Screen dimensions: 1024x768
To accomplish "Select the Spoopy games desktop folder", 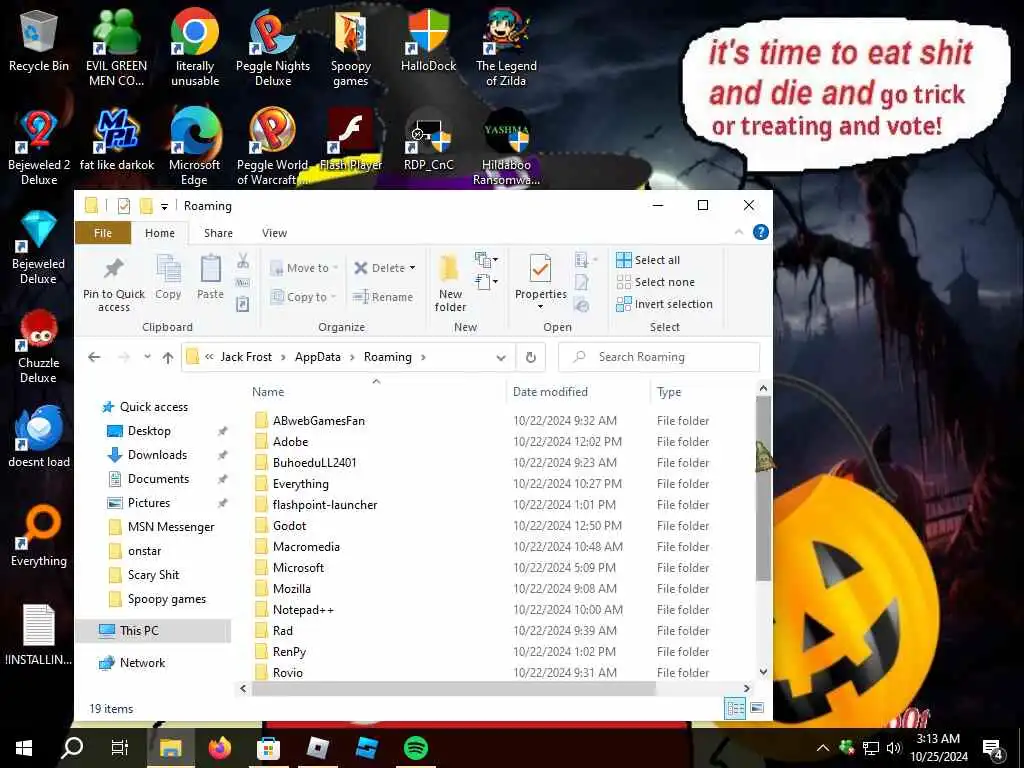I will click(351, 47).
